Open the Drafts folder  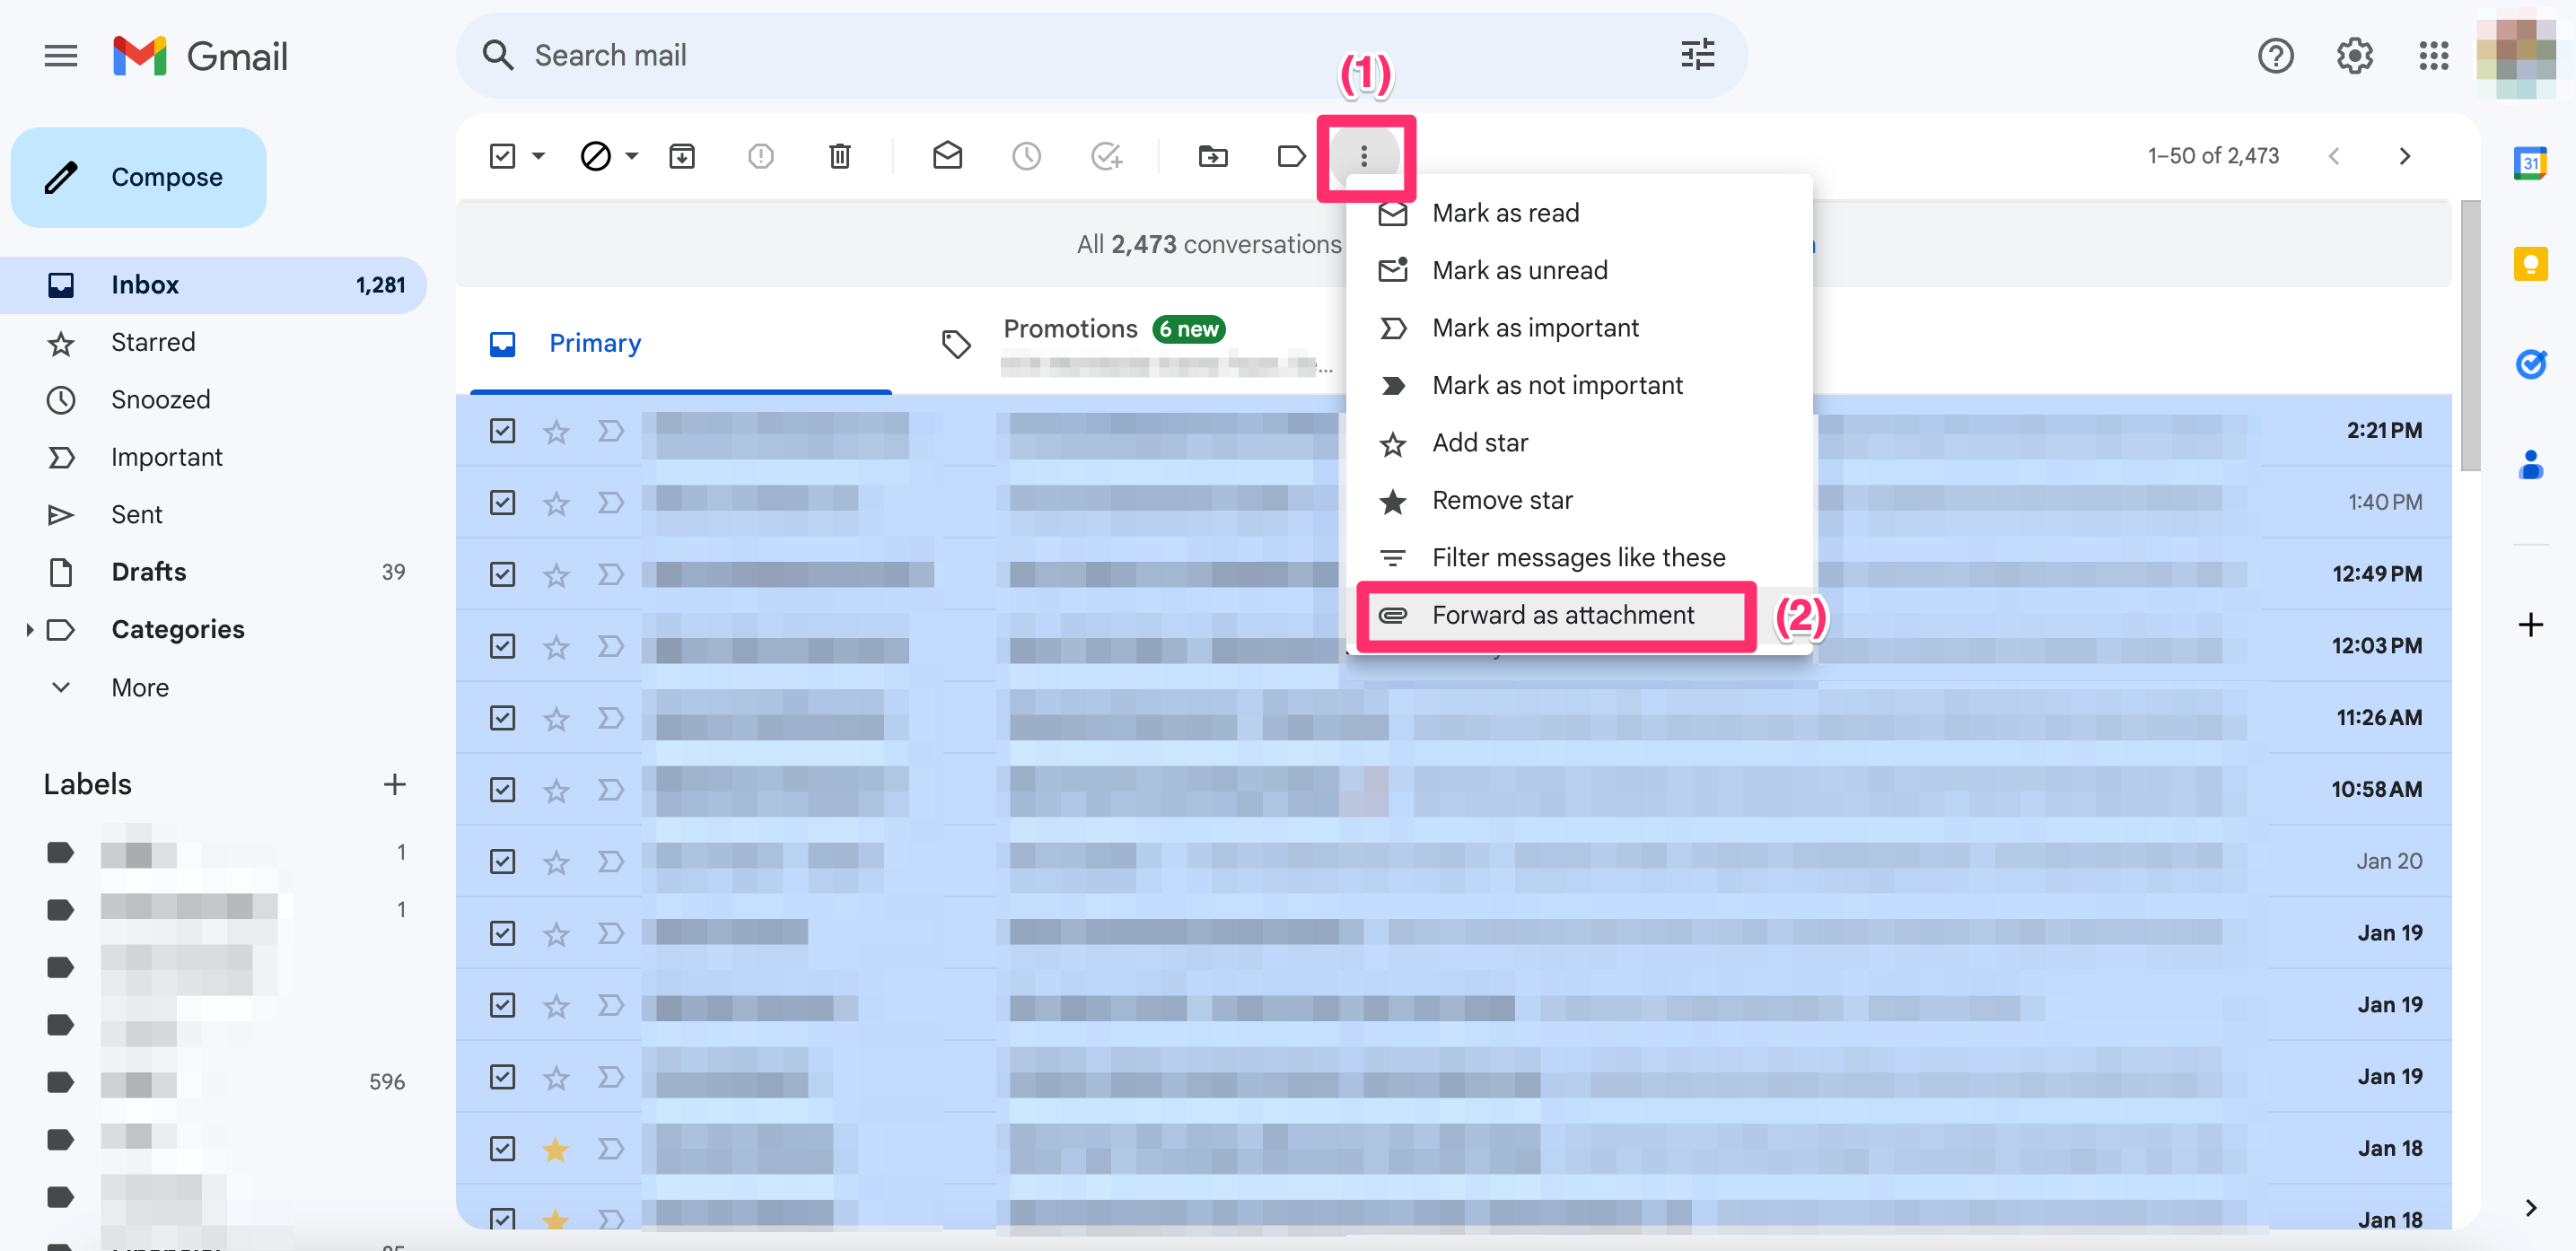pyautogui.click(x=213, y=572)
